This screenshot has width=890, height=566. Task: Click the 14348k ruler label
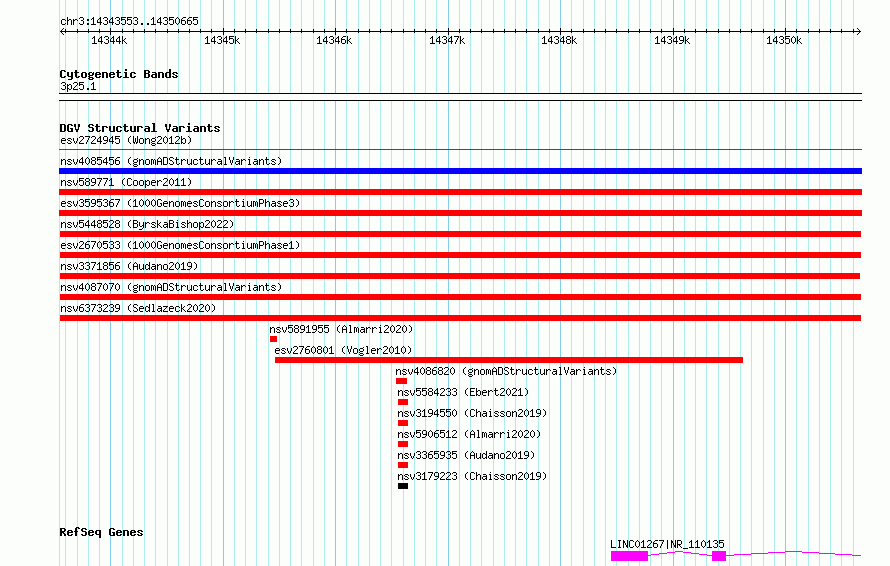[559, 41]
